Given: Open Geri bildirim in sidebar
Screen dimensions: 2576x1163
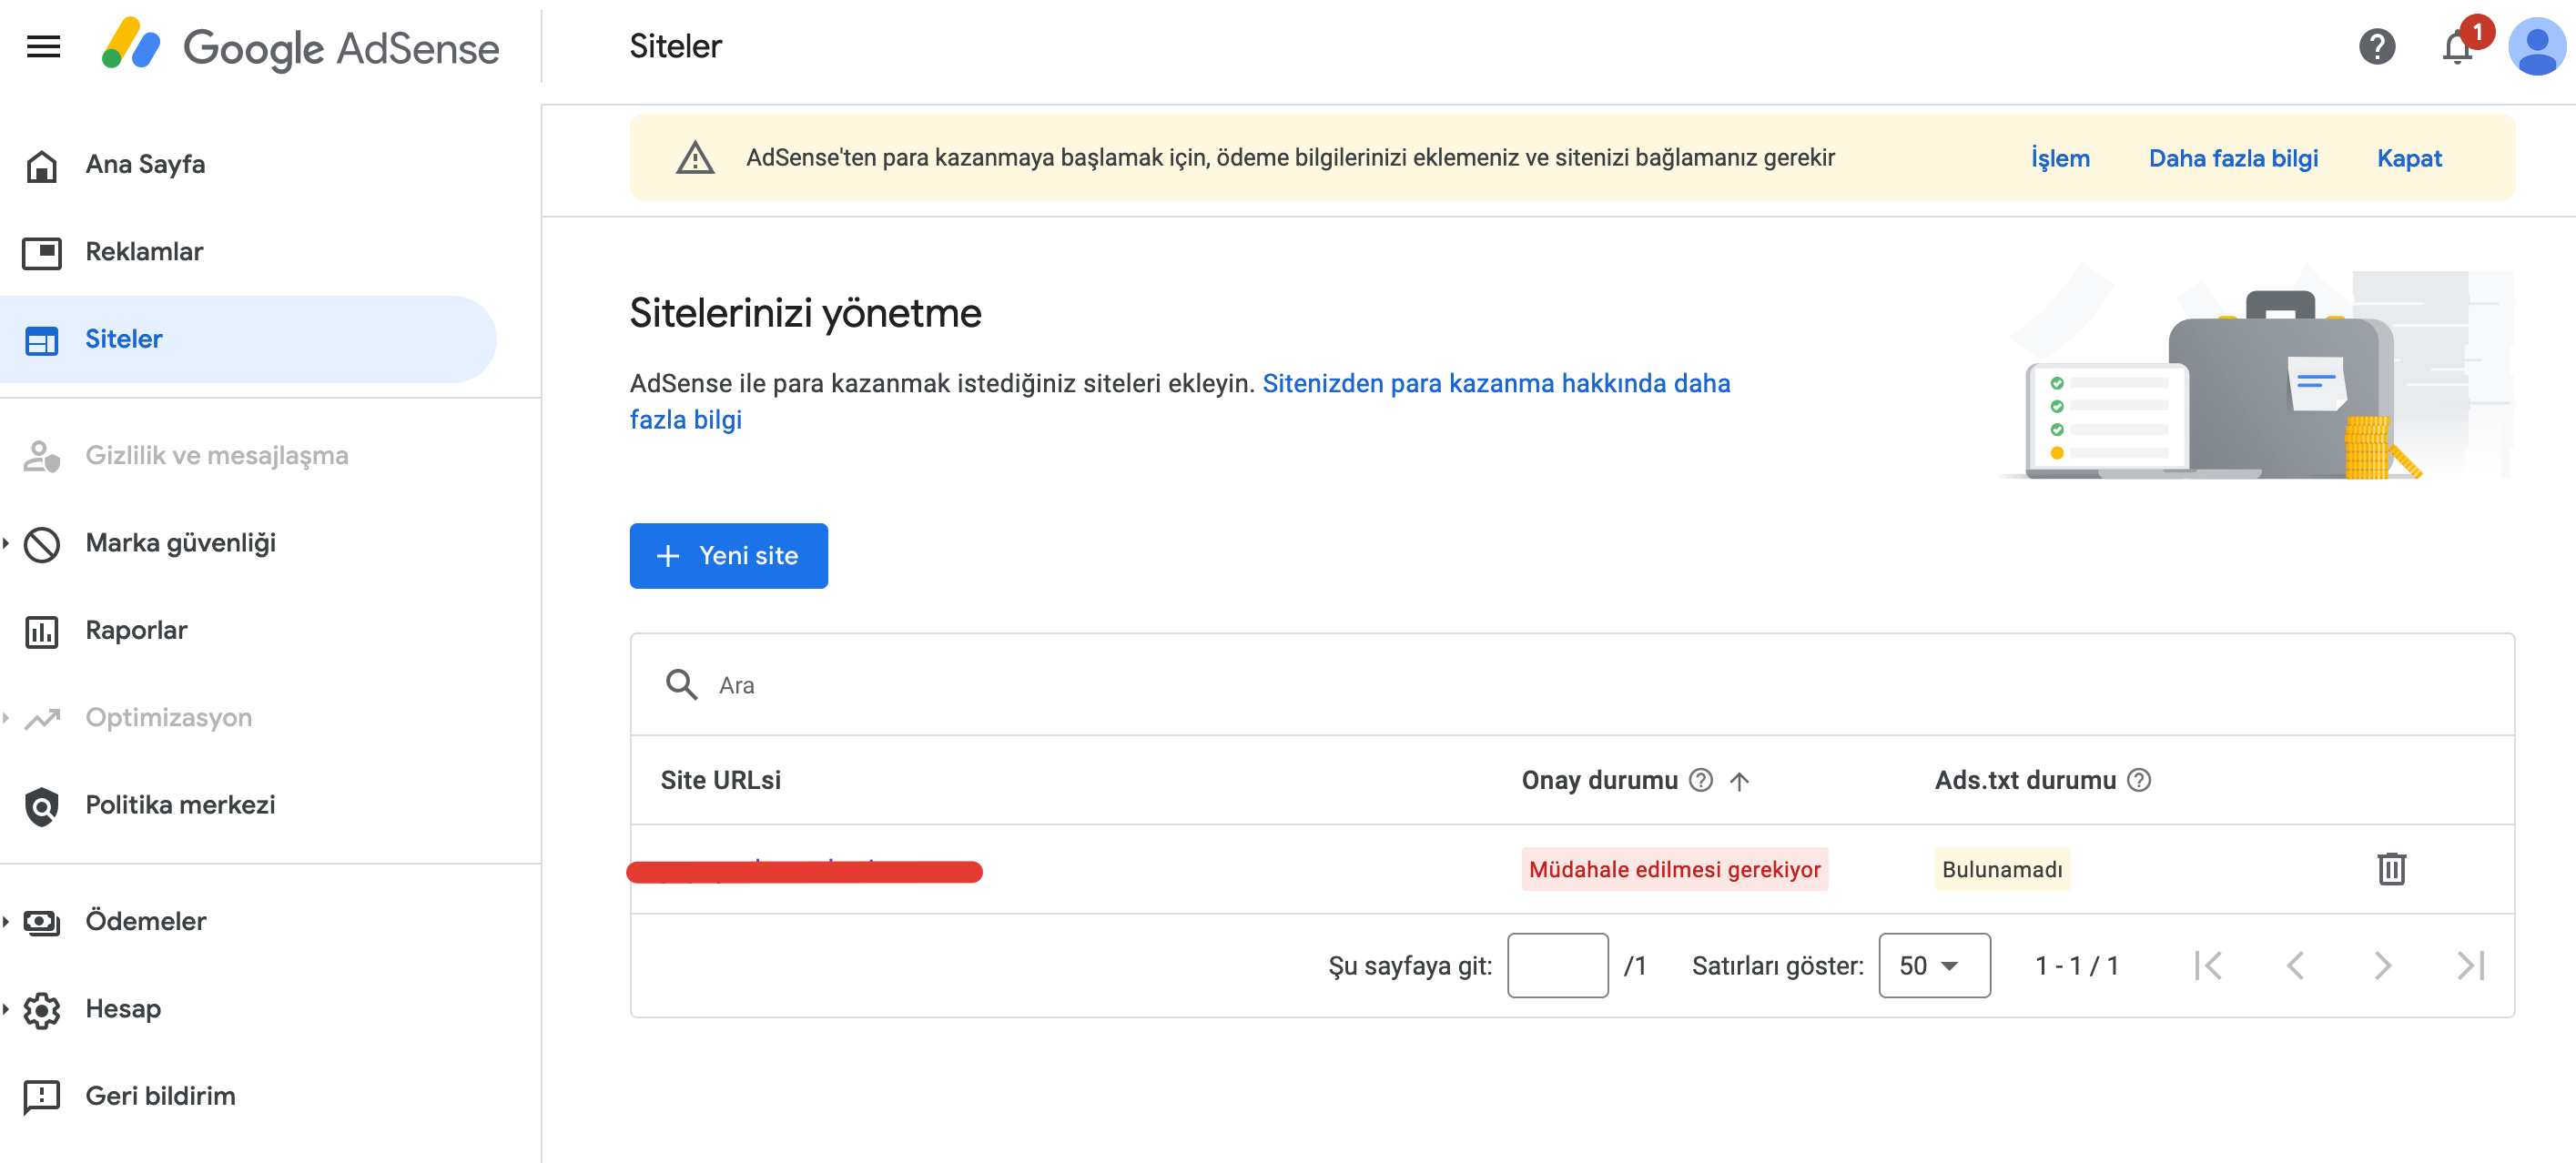Looking at the screenshot, I should tap(160, 1097).
